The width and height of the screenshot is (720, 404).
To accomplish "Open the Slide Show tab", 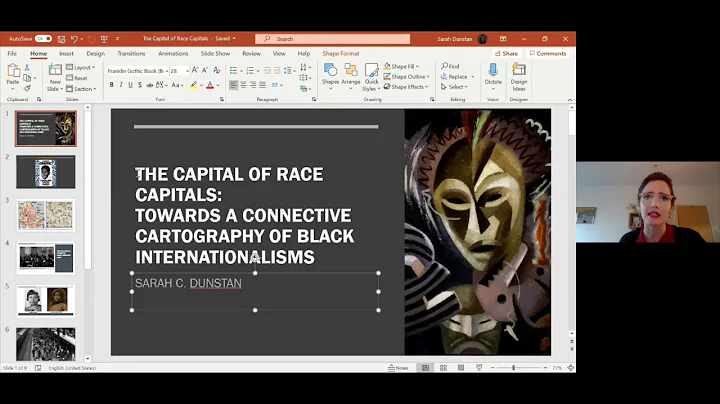I will (x=215, y=54).
